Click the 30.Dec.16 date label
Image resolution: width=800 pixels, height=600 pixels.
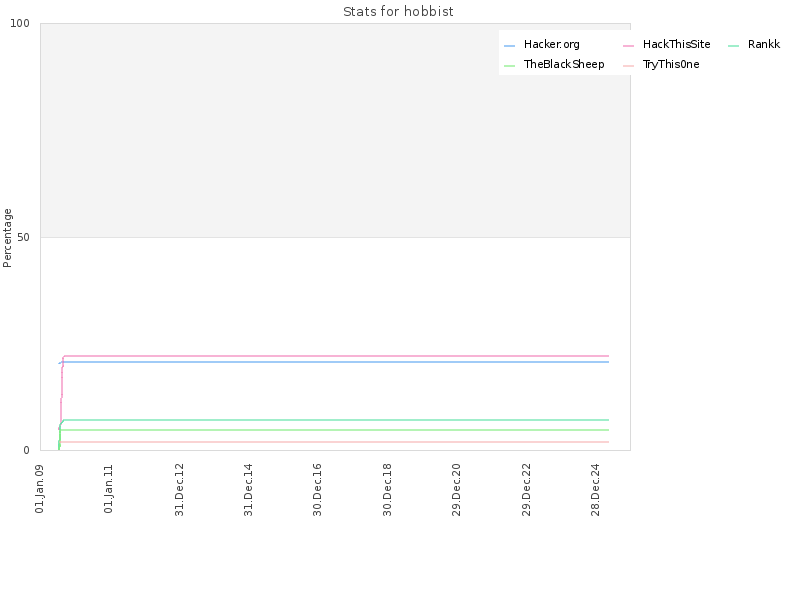tap(317, 490)
